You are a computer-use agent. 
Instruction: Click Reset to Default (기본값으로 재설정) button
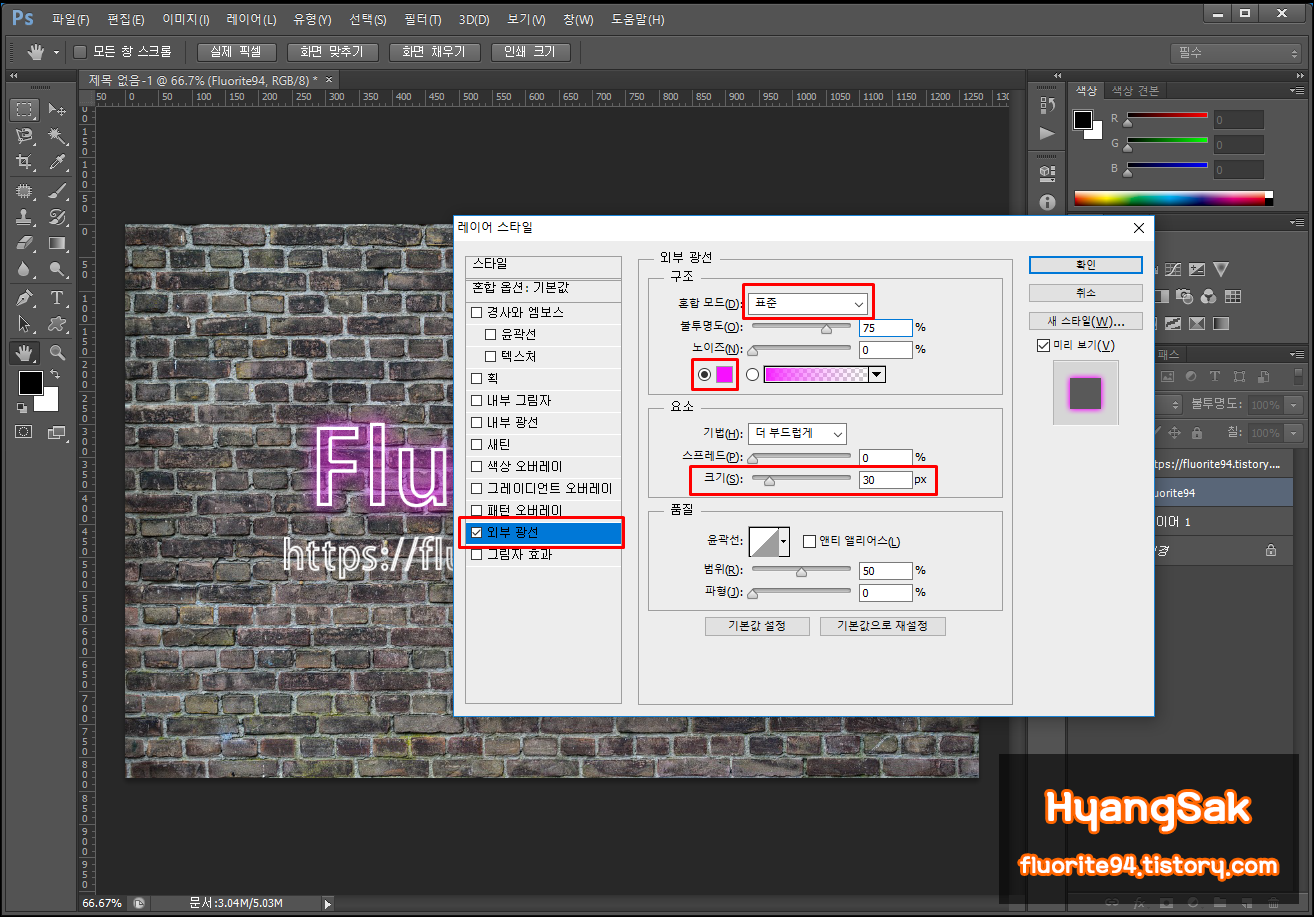coord(883,626)
